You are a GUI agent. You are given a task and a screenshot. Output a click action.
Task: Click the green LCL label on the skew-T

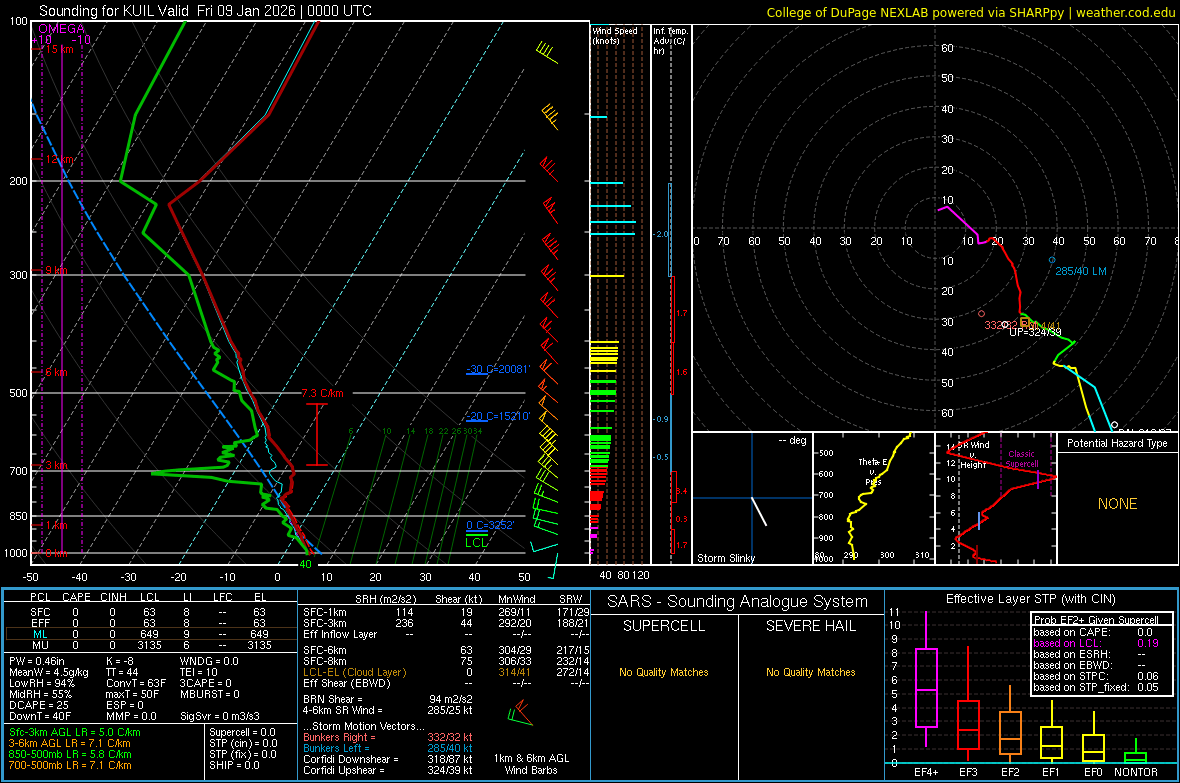pos(476,542)
